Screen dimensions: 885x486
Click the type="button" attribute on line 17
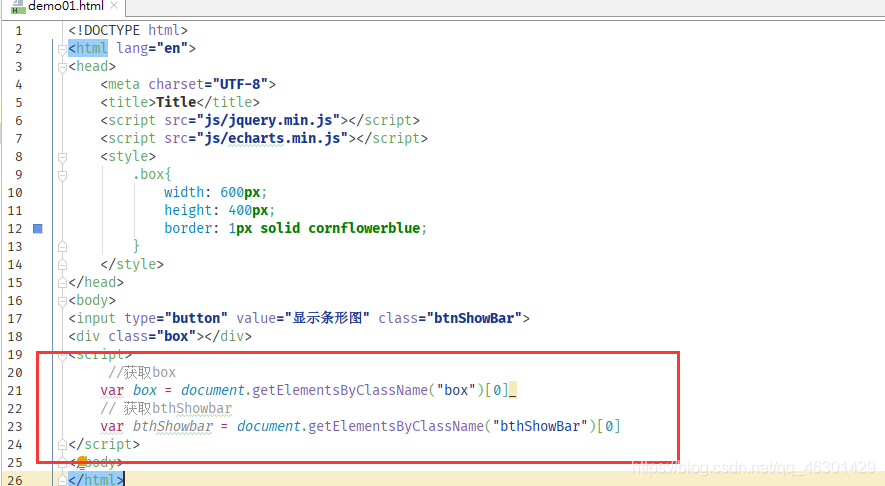[176, 318]
